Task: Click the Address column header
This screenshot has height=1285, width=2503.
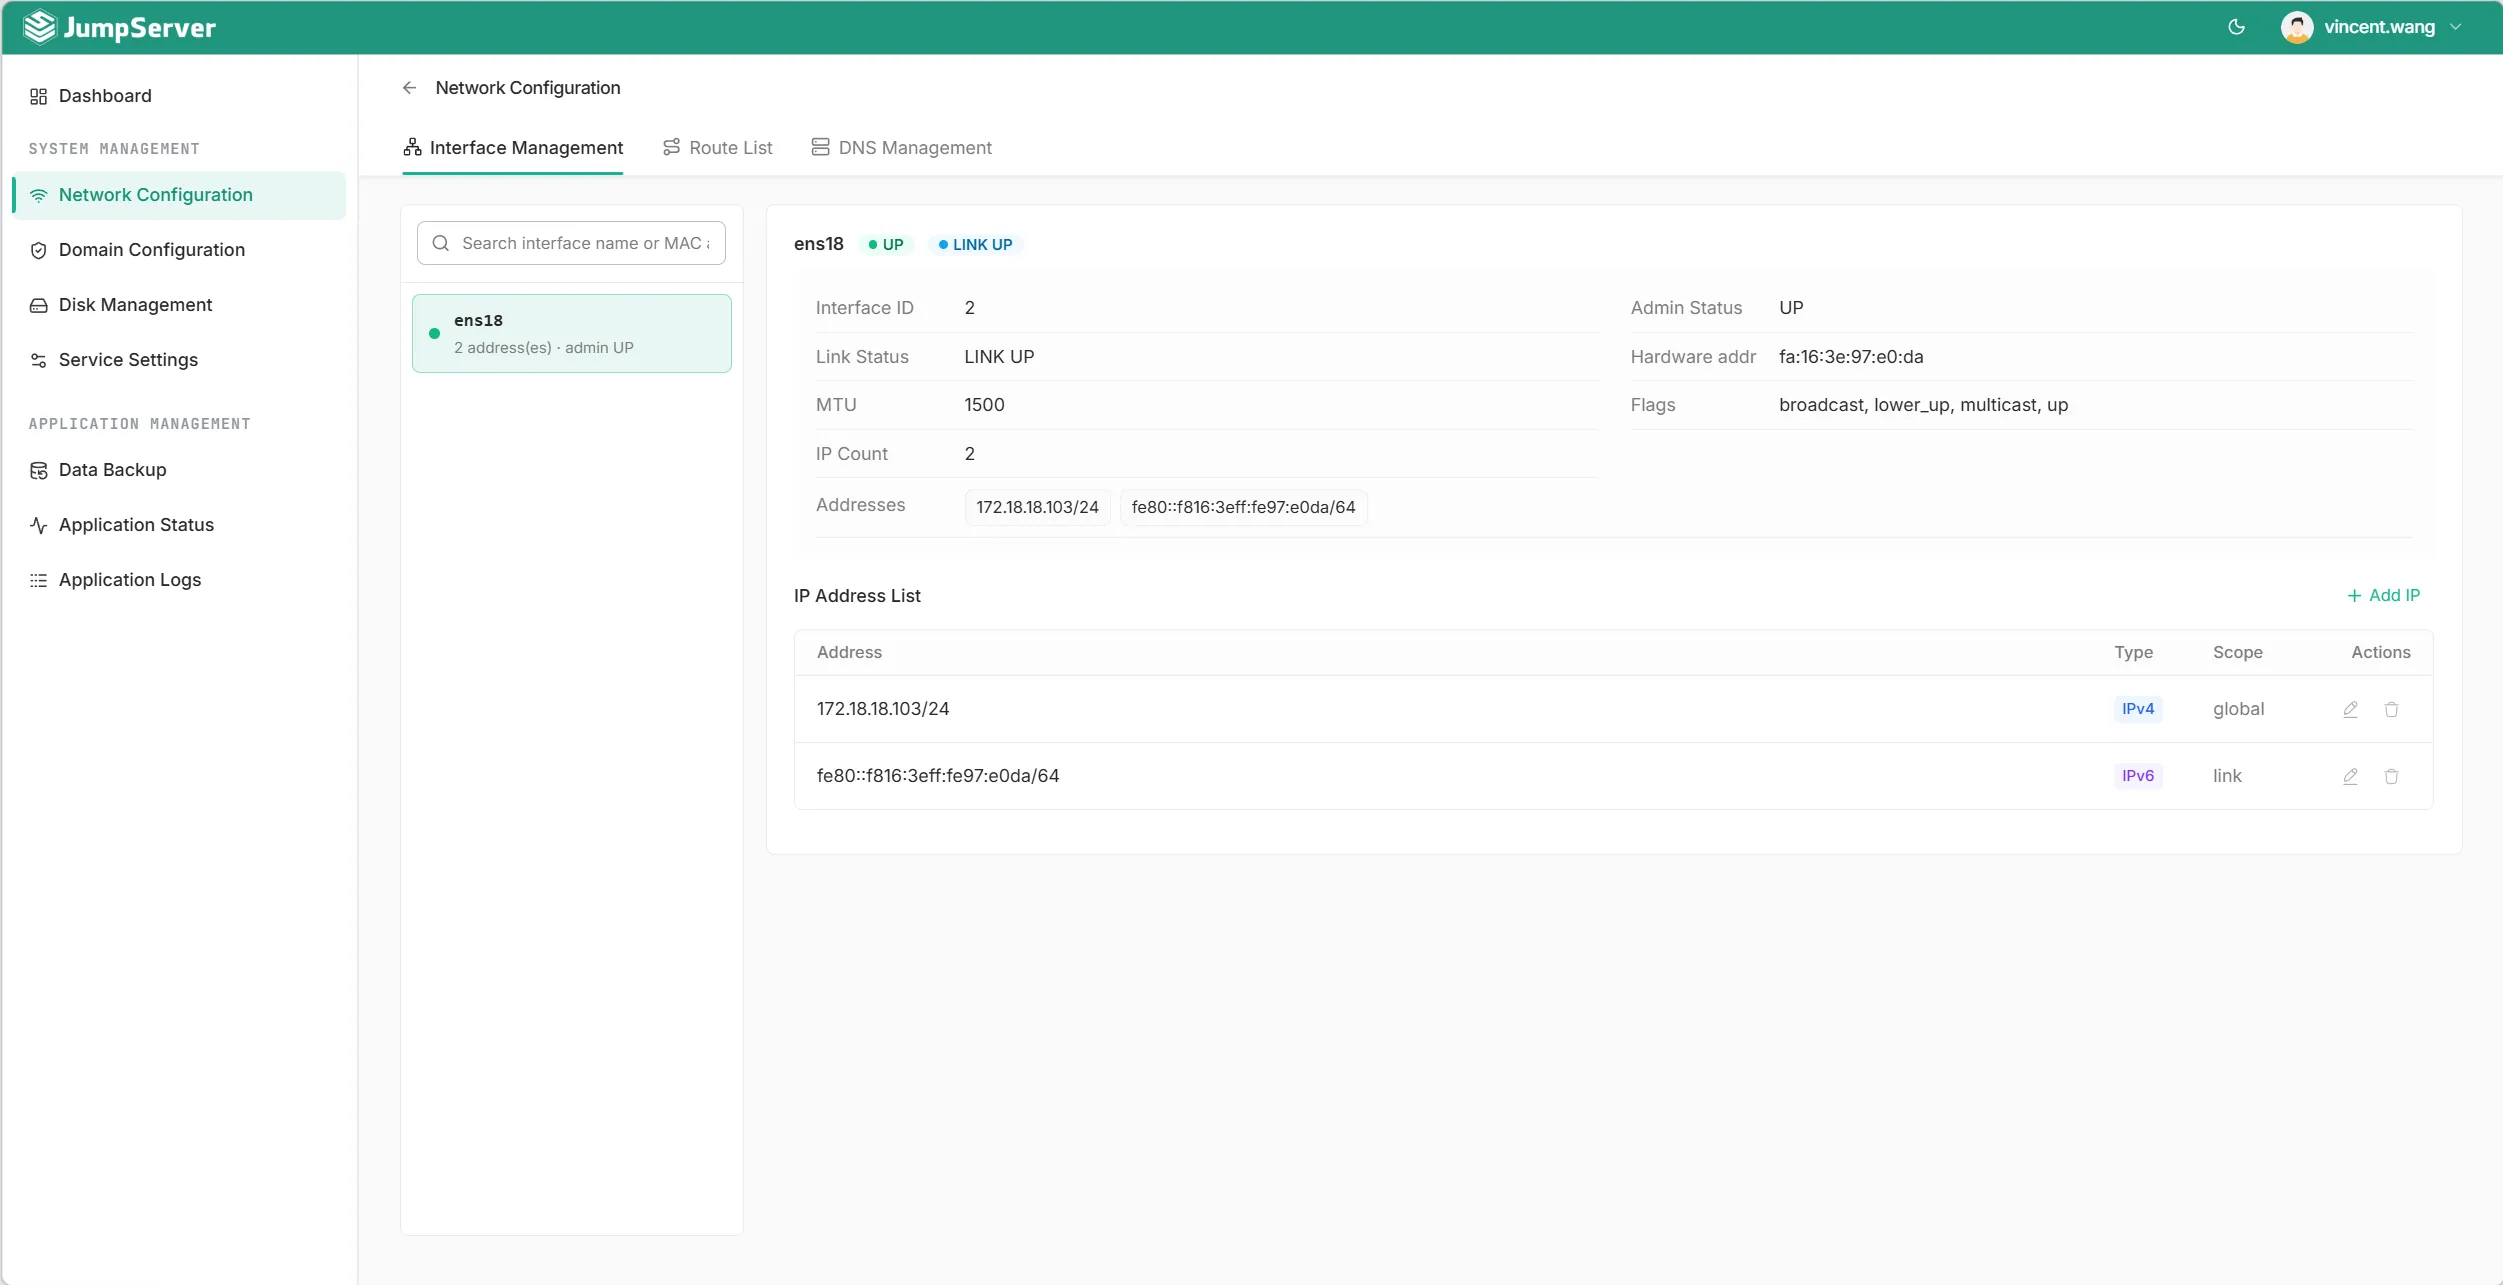Action: pos(849,653)
